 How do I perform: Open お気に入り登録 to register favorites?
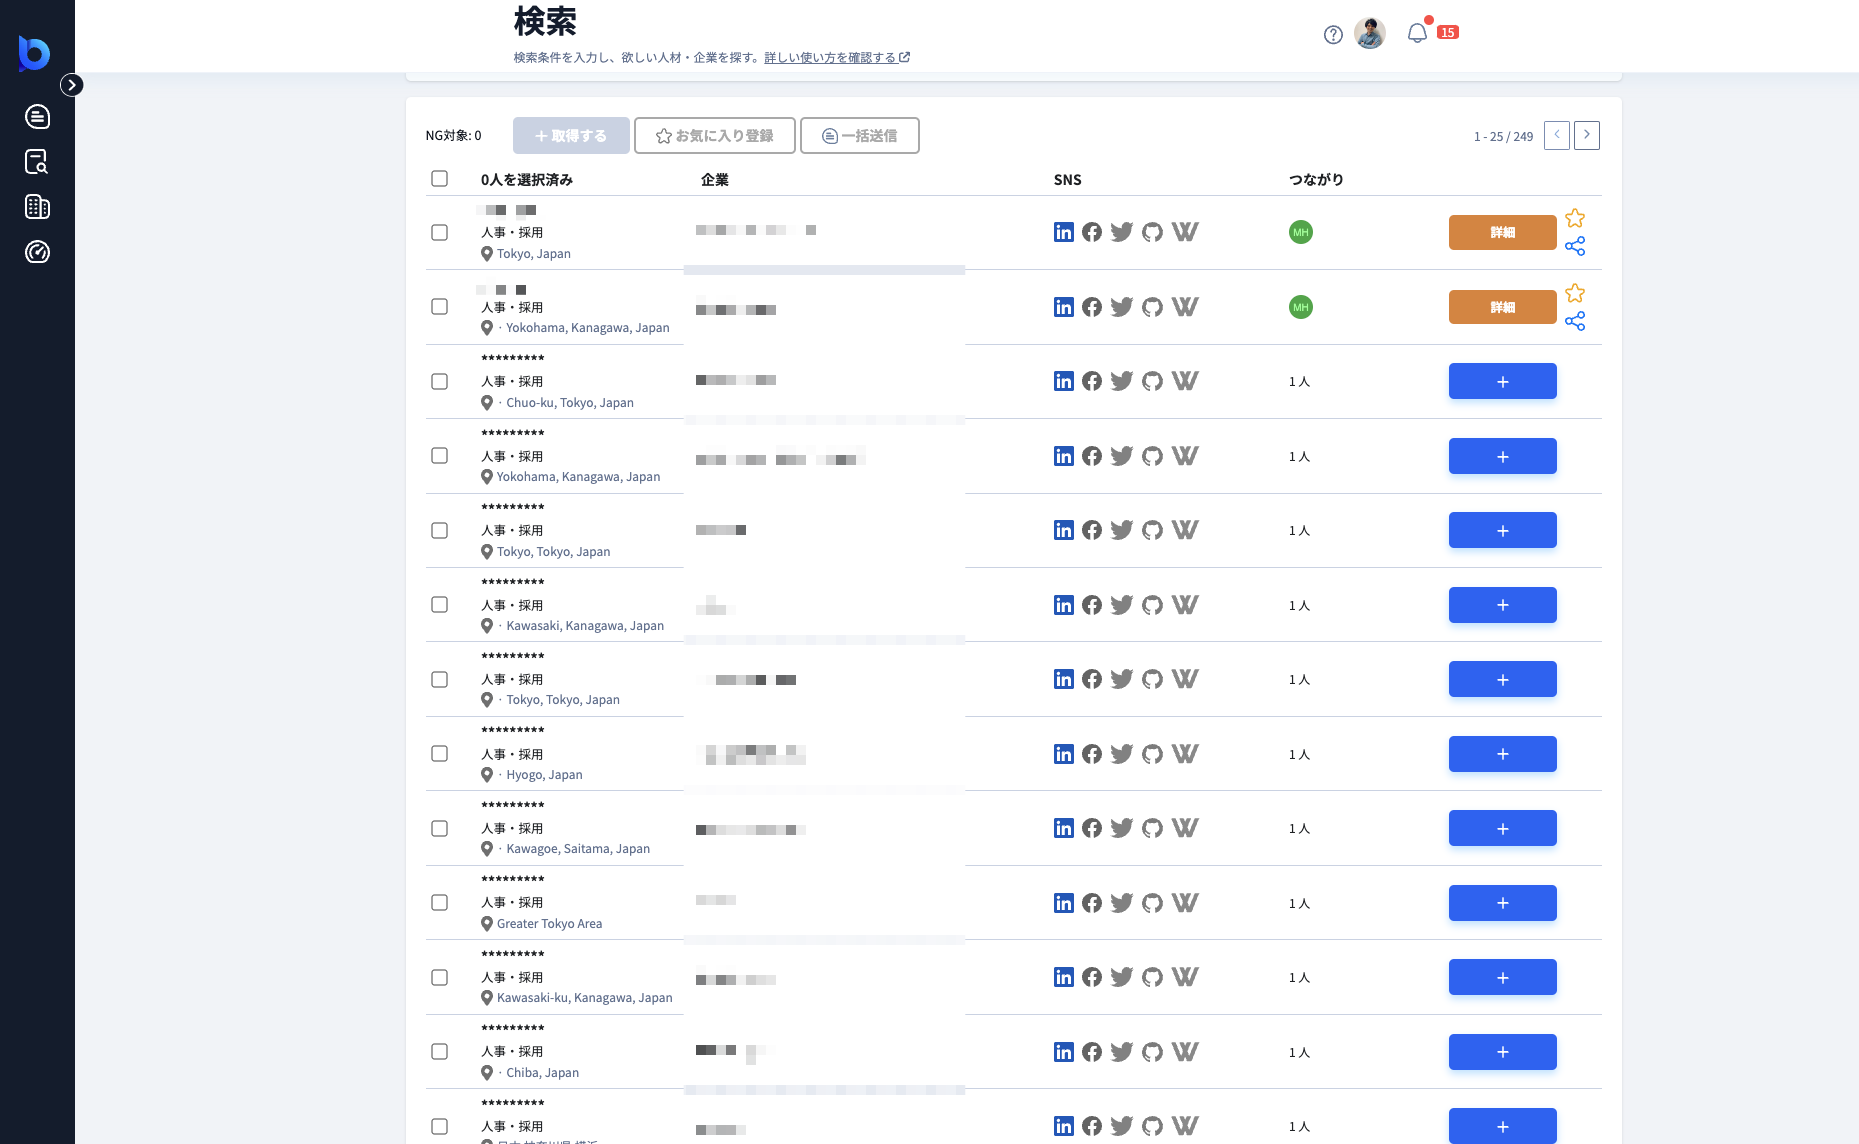714,135
